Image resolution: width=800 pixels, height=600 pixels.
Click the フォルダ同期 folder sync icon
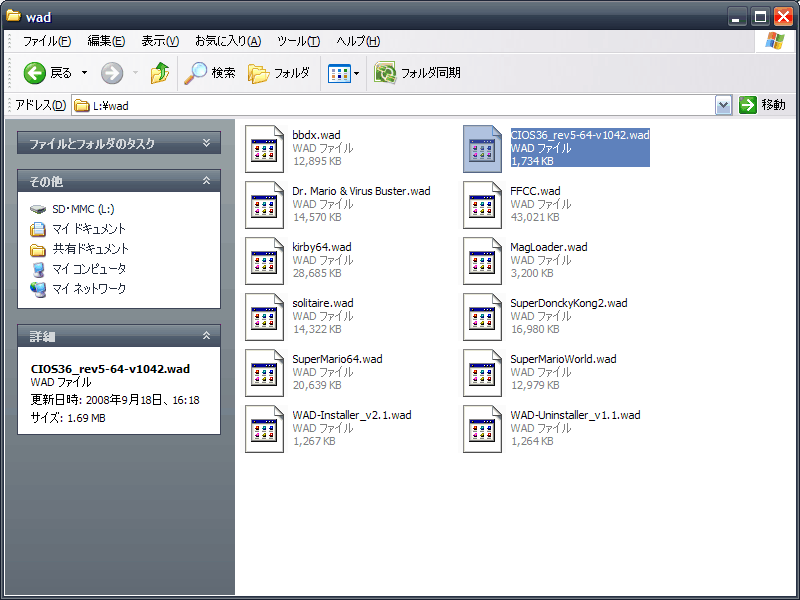385,73
